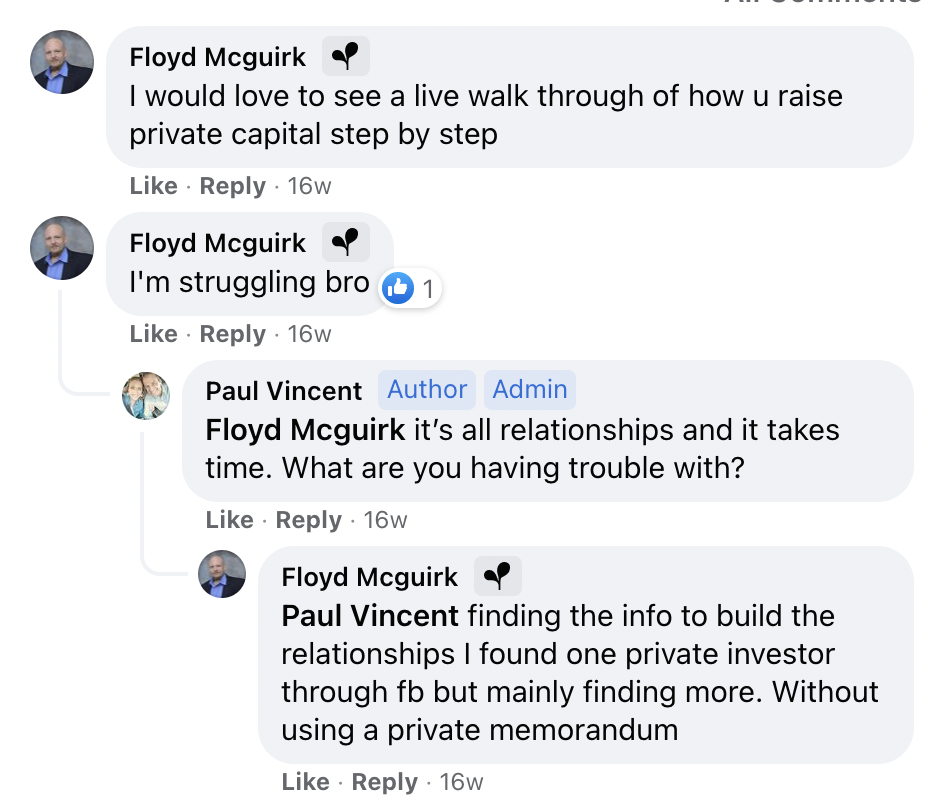Reply to the "live walk through" comment
The image size is (938, 800).
(x=232, y=186)
